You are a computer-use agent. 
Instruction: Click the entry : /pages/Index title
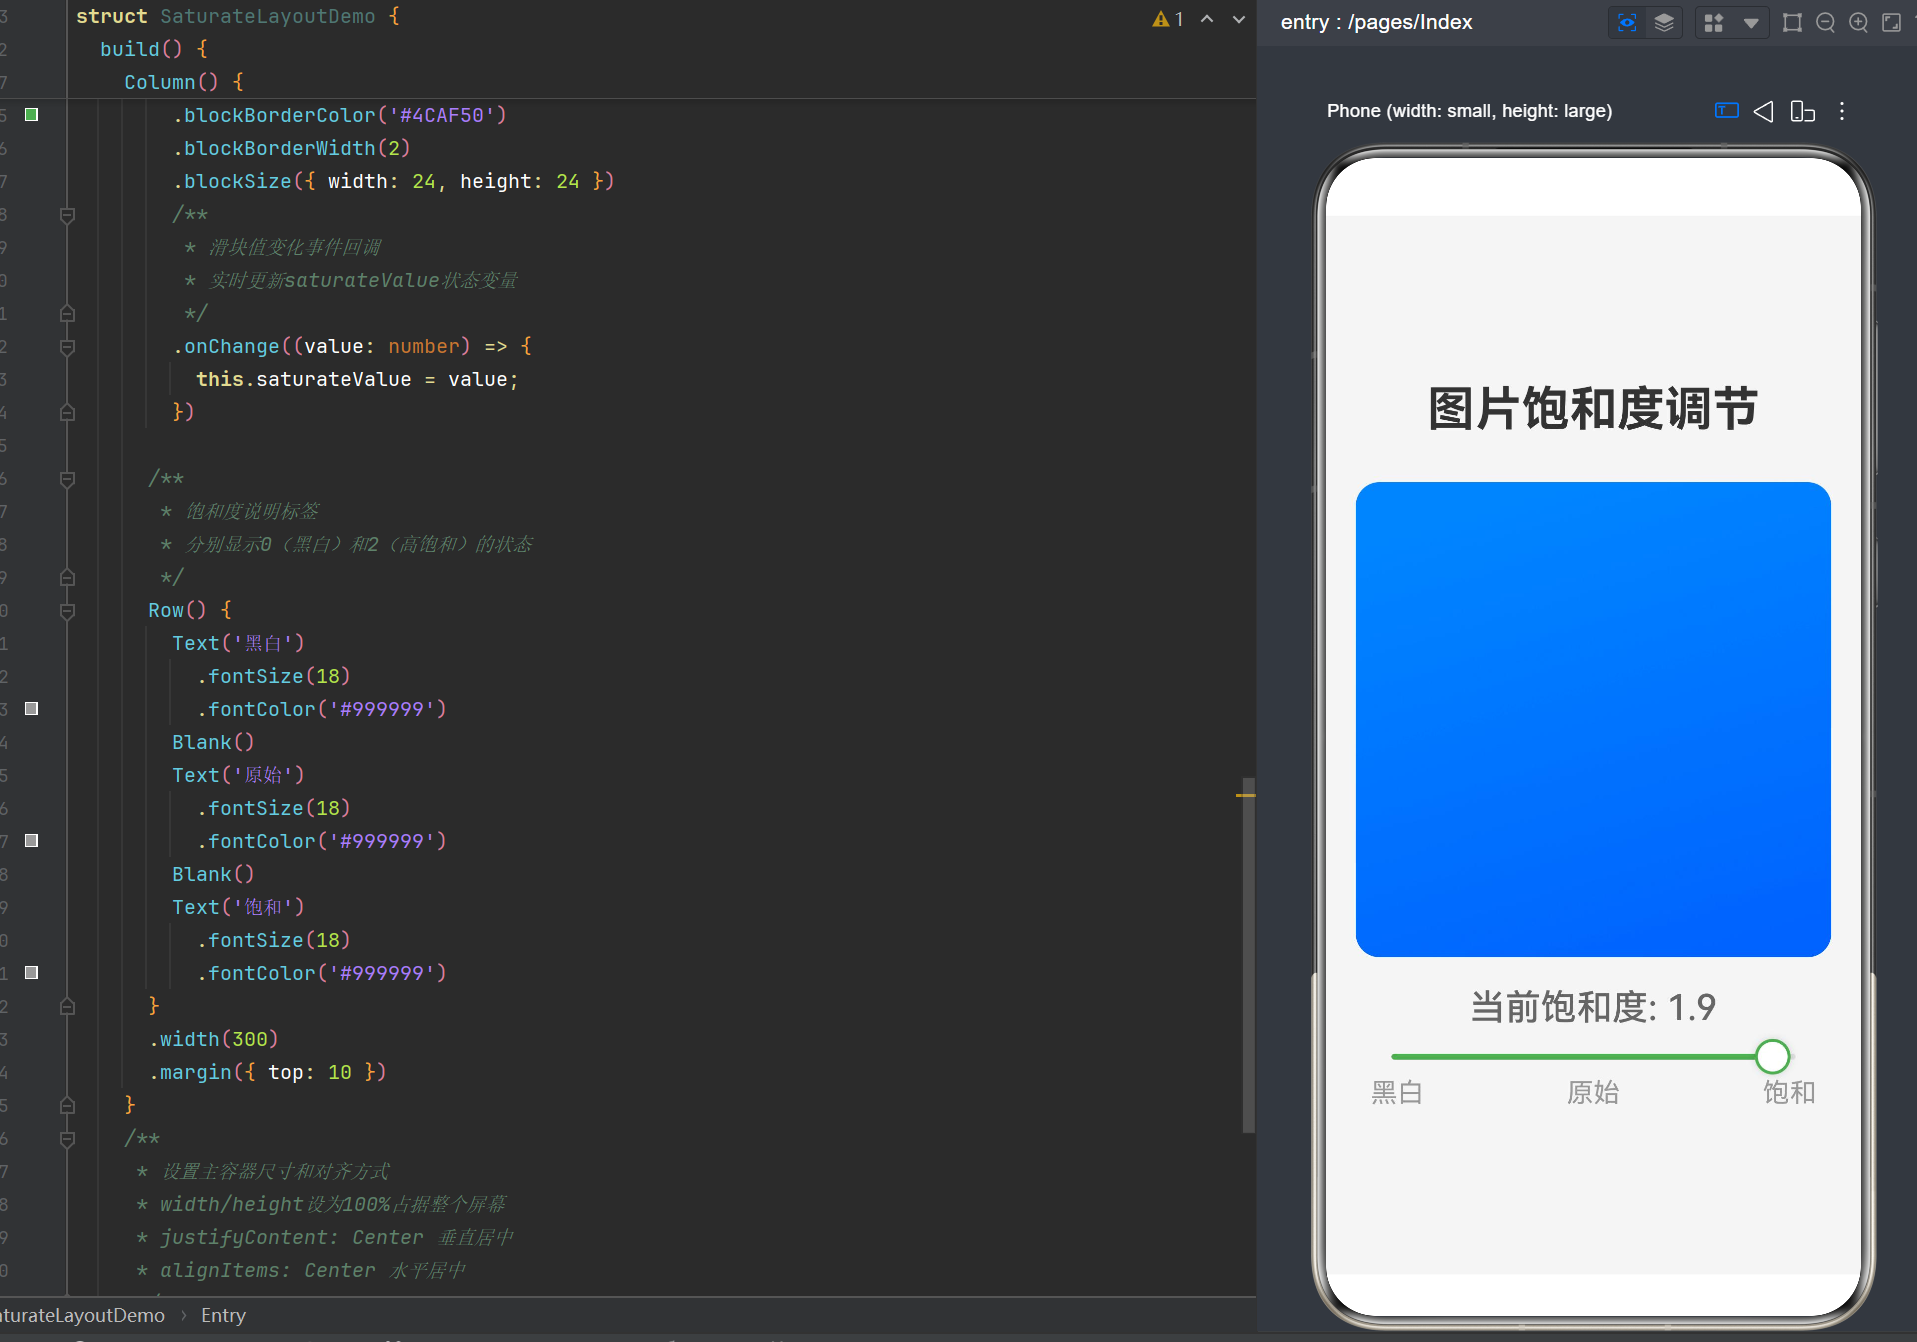pos(1376,22)
